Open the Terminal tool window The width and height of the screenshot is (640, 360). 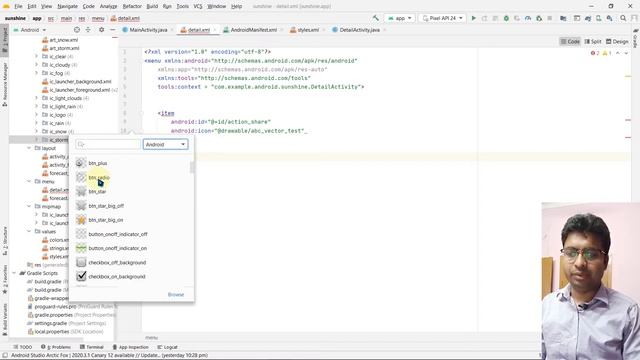92,347
